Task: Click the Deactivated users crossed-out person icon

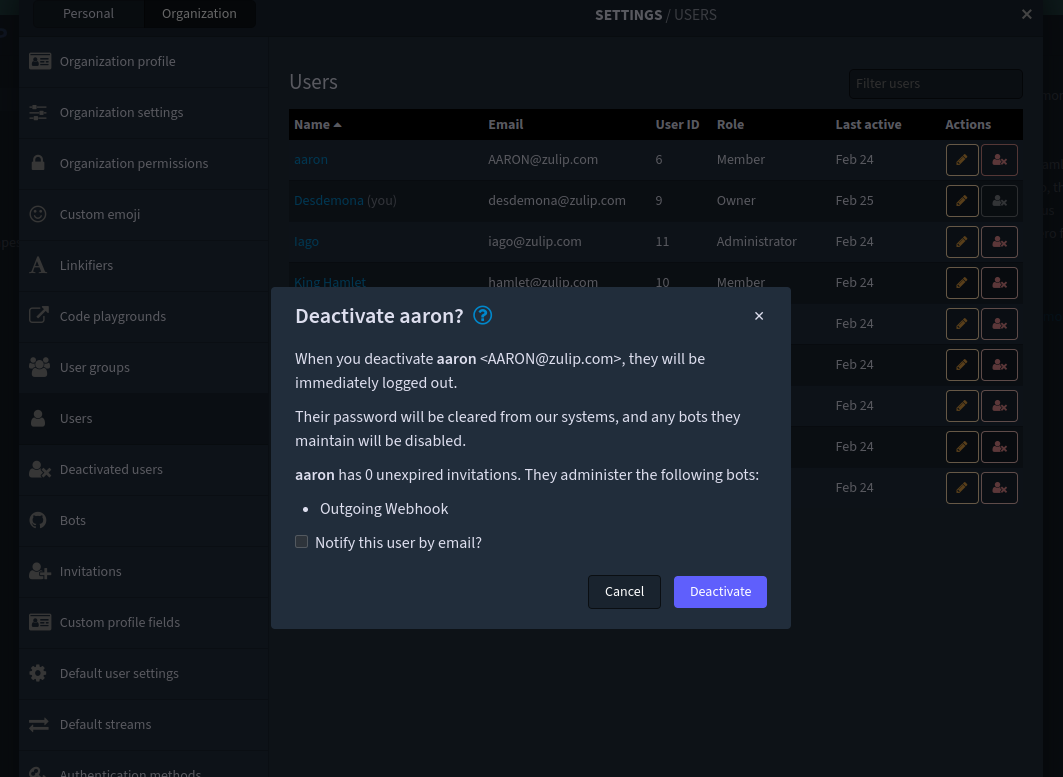Action: [38, 469]
